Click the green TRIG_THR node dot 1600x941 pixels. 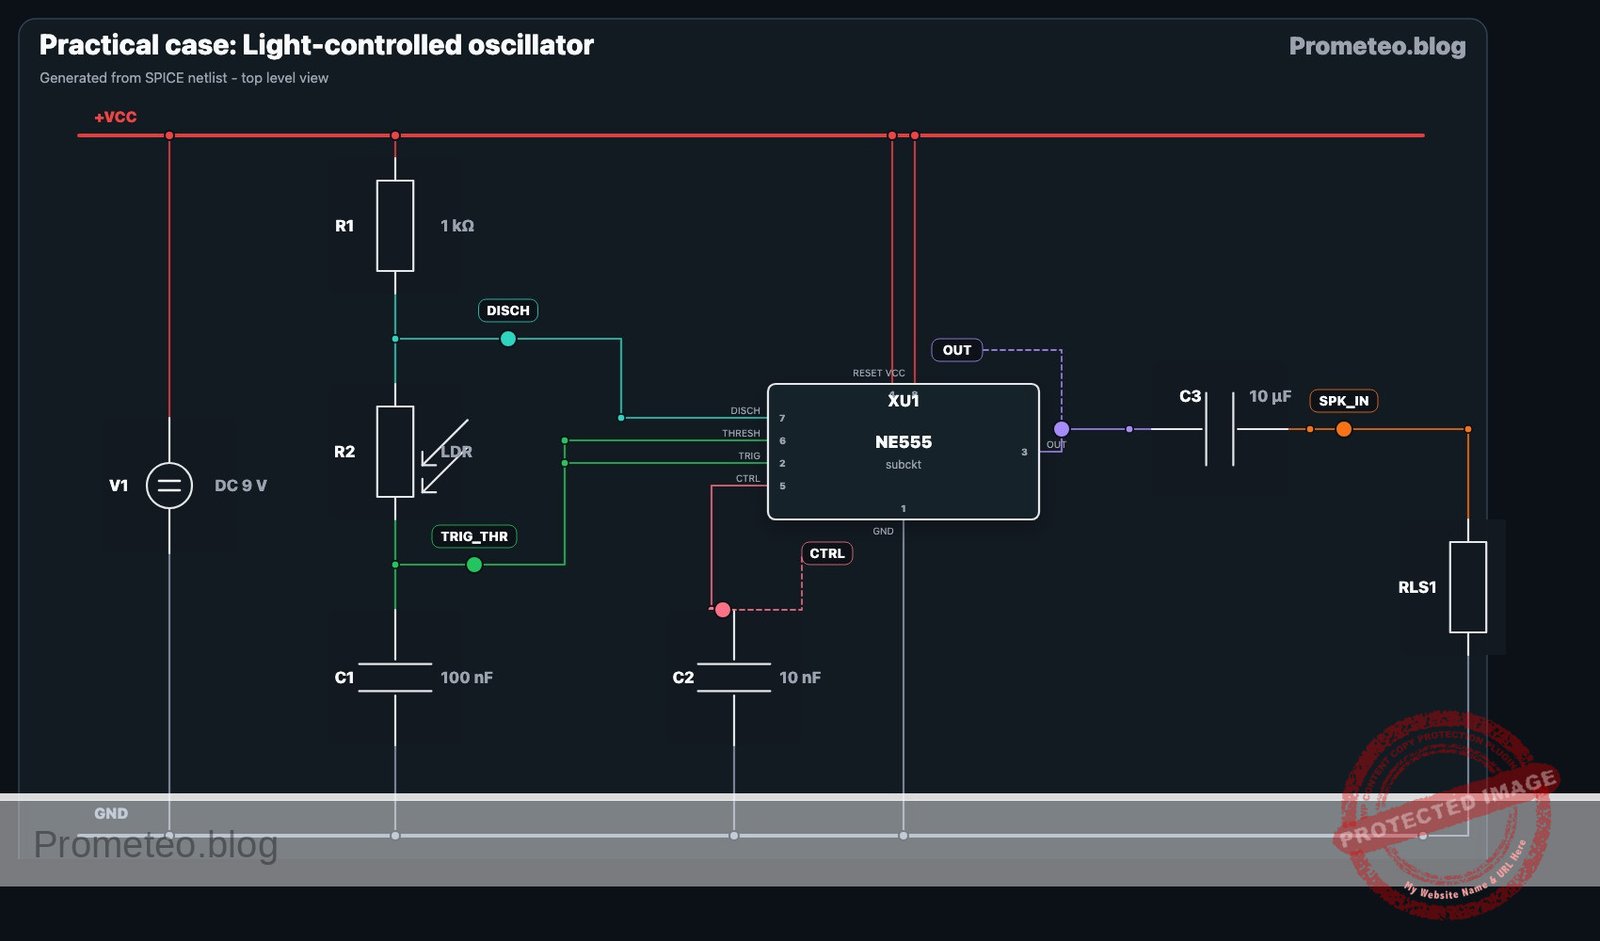pyautogui.click(x=474, y=565)
